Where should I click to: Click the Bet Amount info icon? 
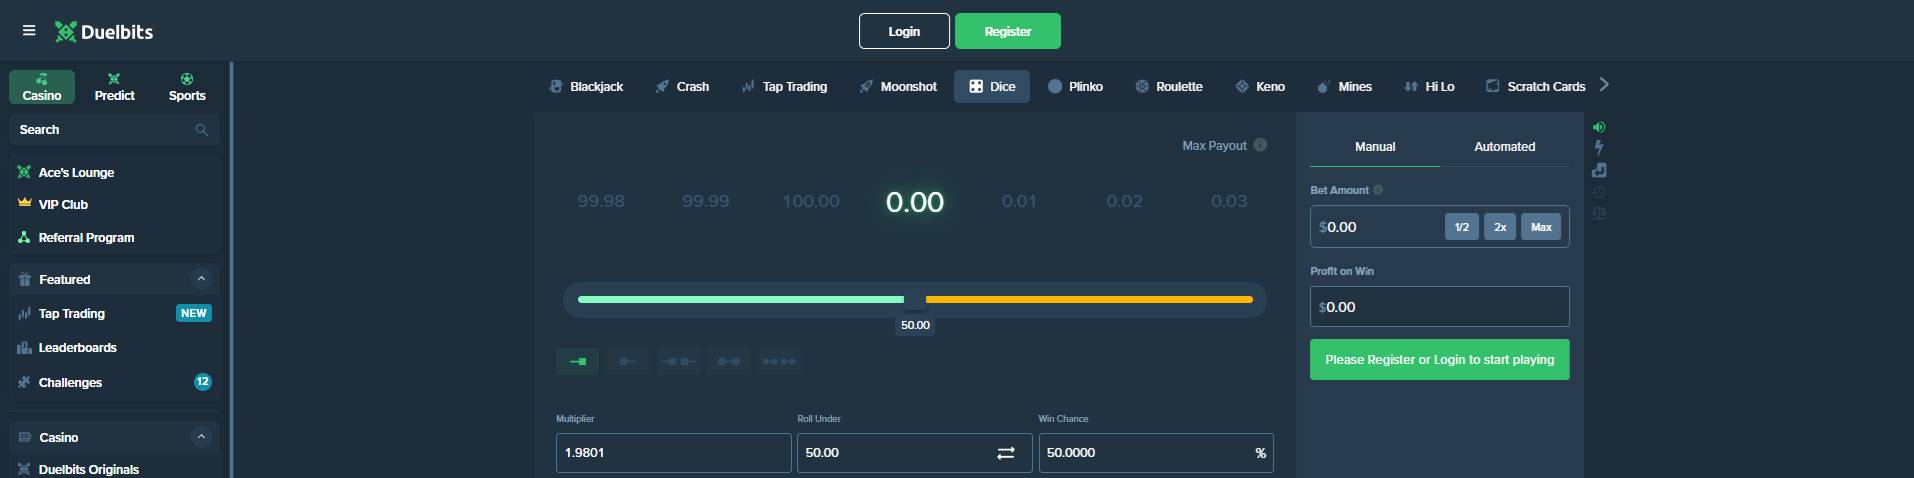click(1378, 190)
